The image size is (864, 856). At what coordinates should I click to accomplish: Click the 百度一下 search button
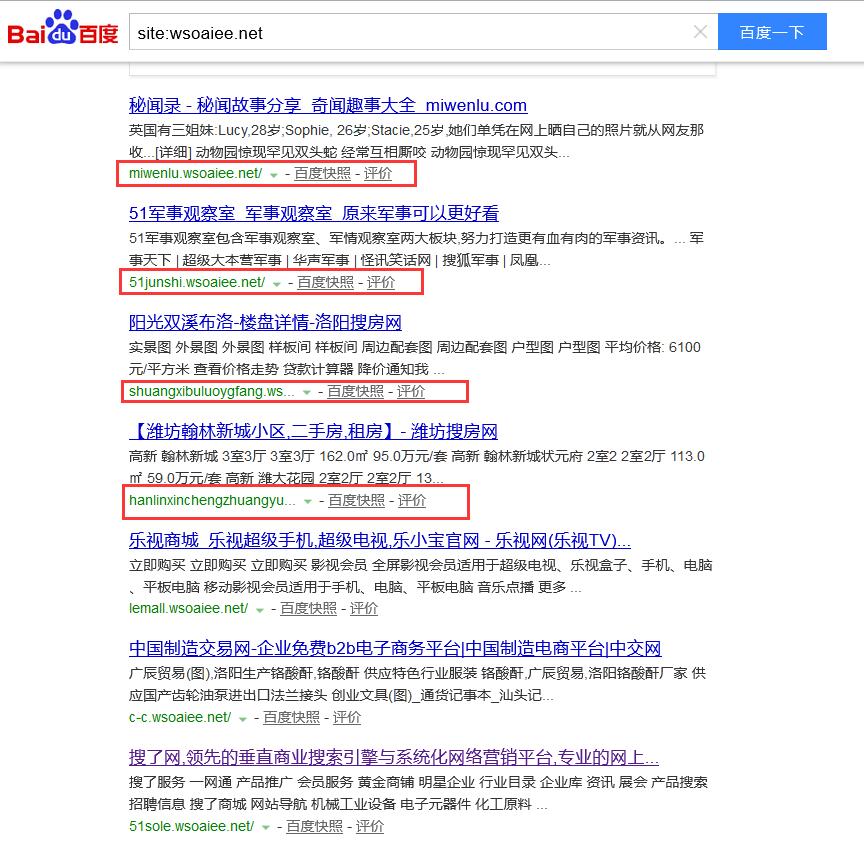click(x=772, y=32)
